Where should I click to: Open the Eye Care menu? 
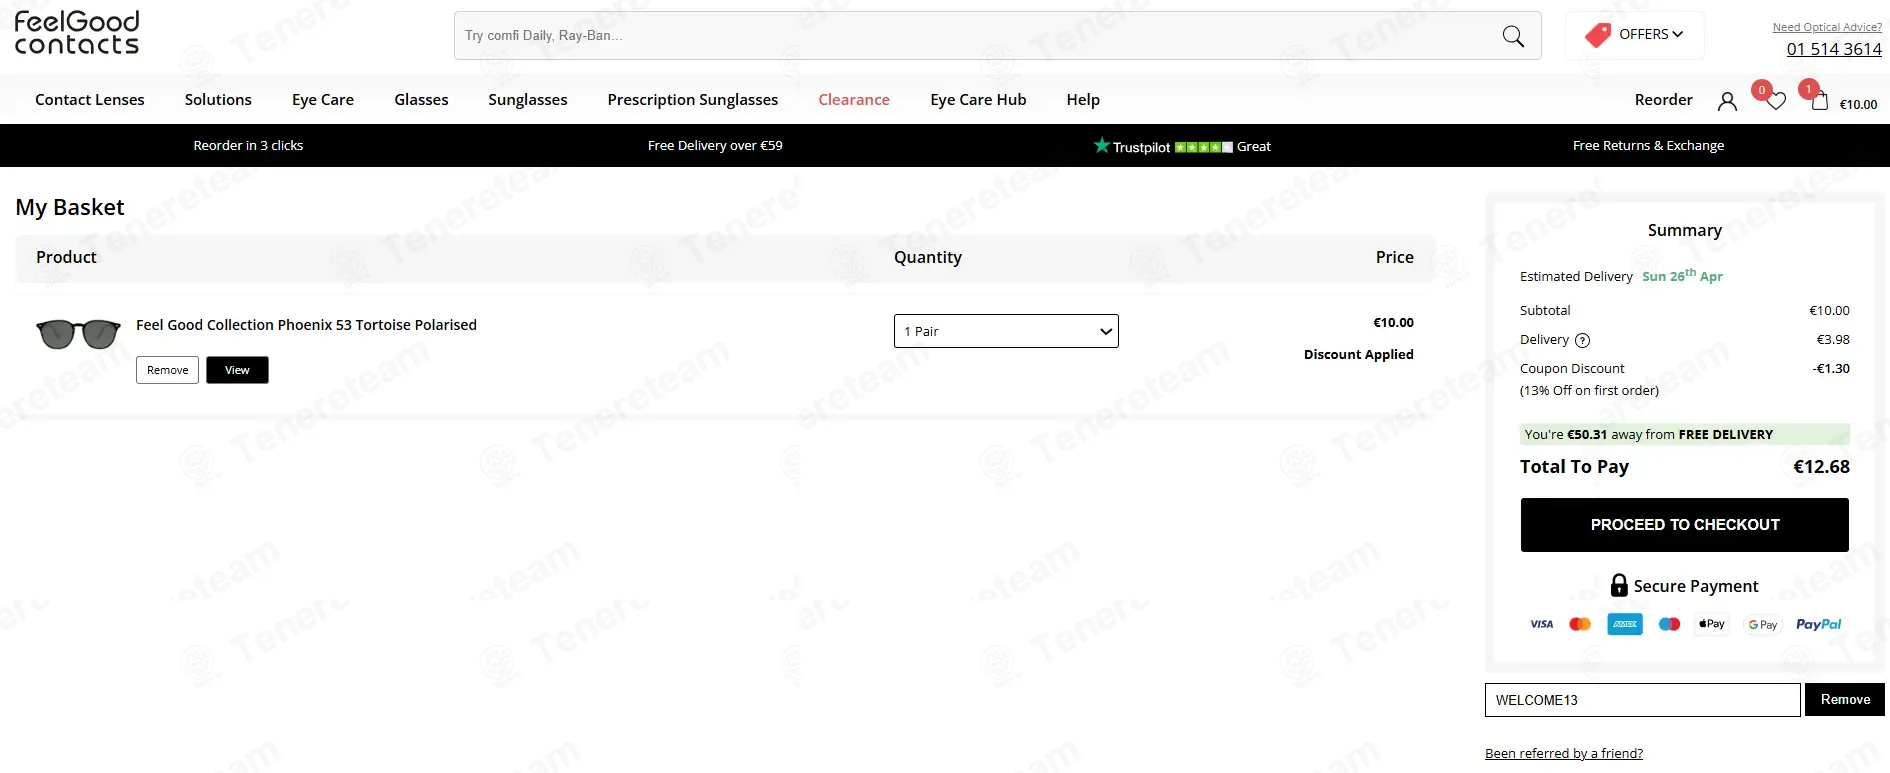(323, 100)
